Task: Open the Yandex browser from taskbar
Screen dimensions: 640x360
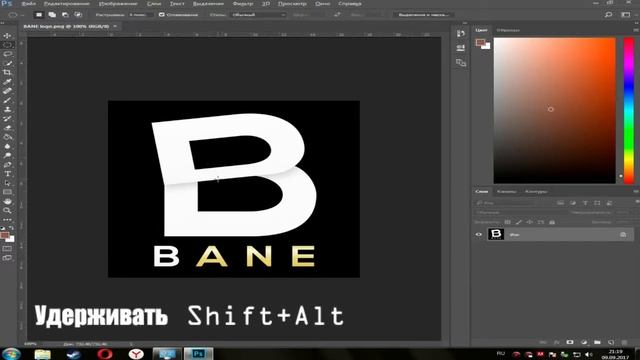Action: coord(136,354)
